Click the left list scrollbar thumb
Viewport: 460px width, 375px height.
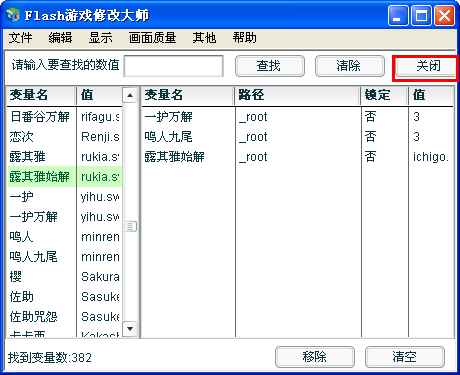(130, 227)
